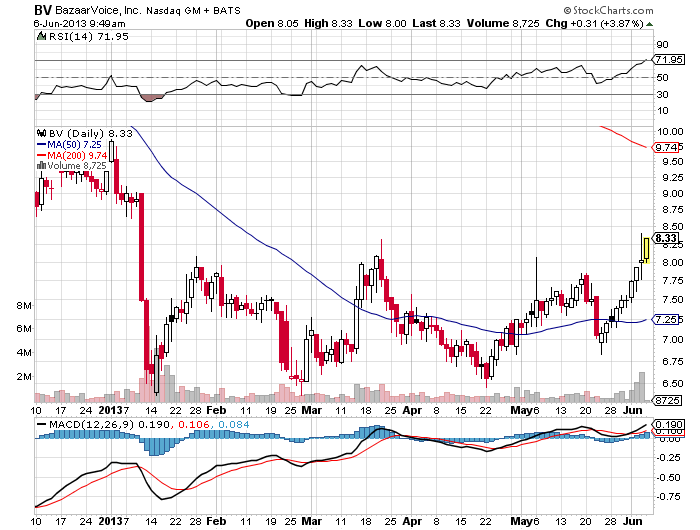Click the MACD(12,26,9) legend label

tap(91, 424)
